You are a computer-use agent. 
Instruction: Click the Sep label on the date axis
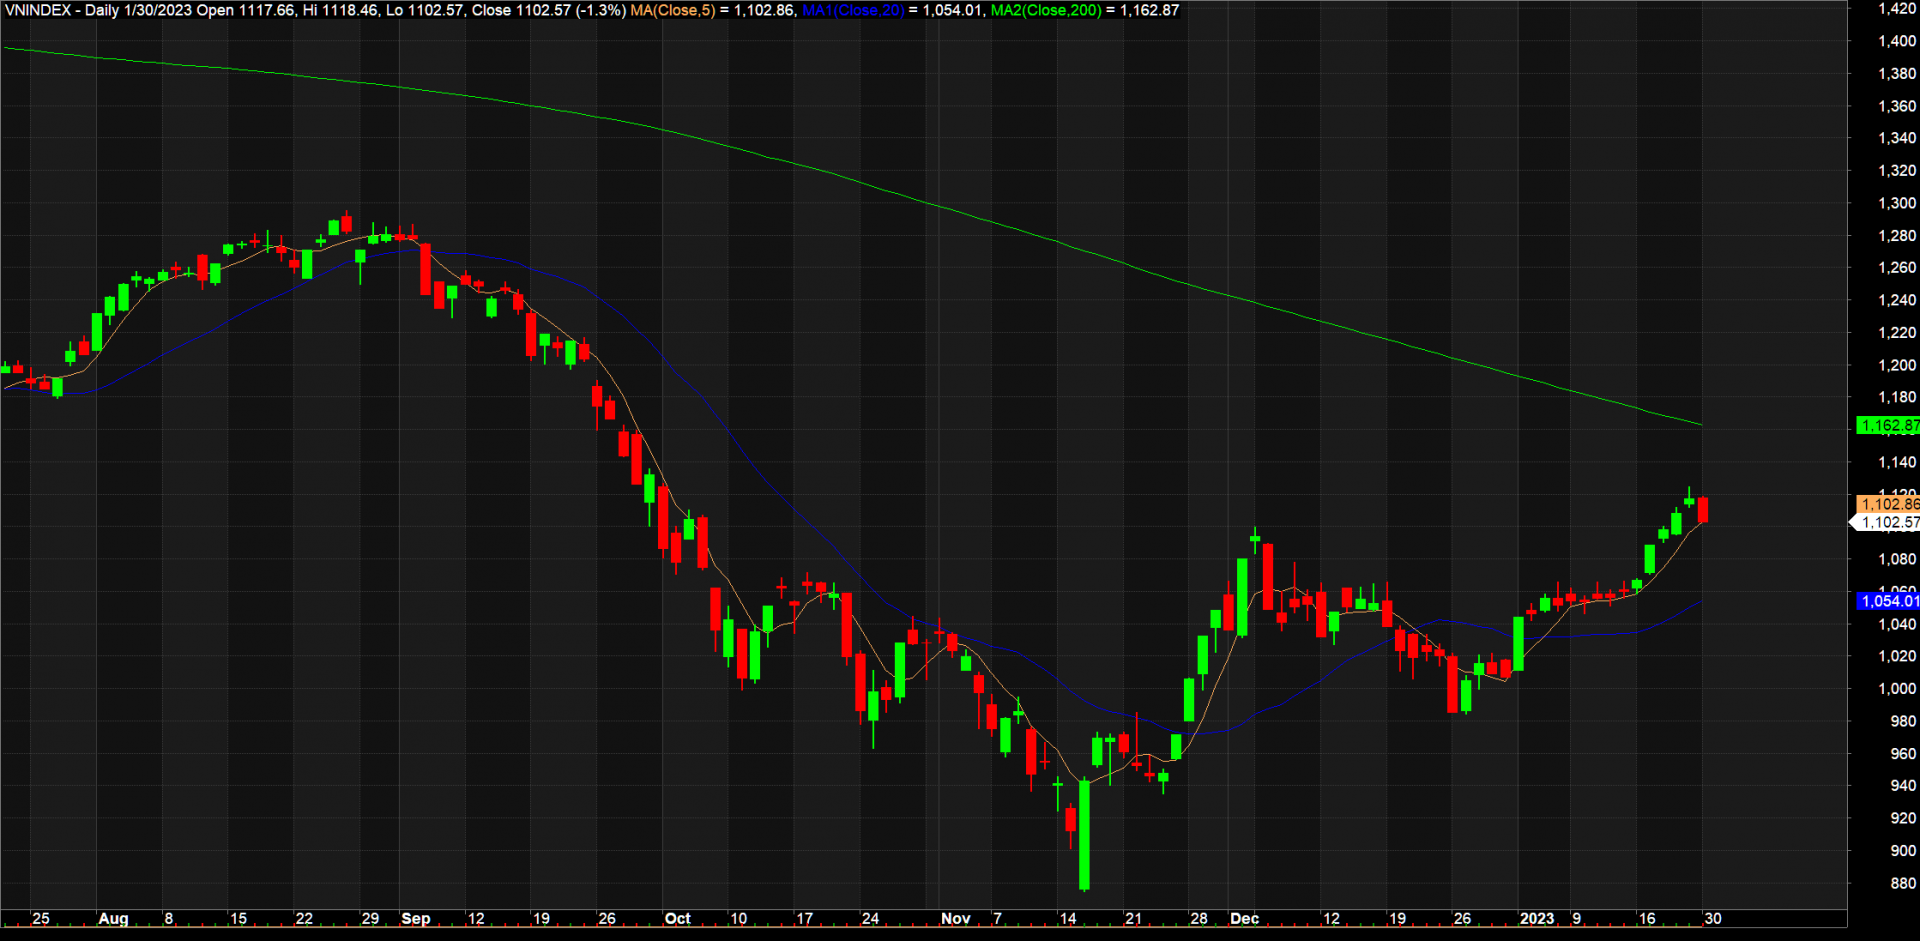click(415, 918)
